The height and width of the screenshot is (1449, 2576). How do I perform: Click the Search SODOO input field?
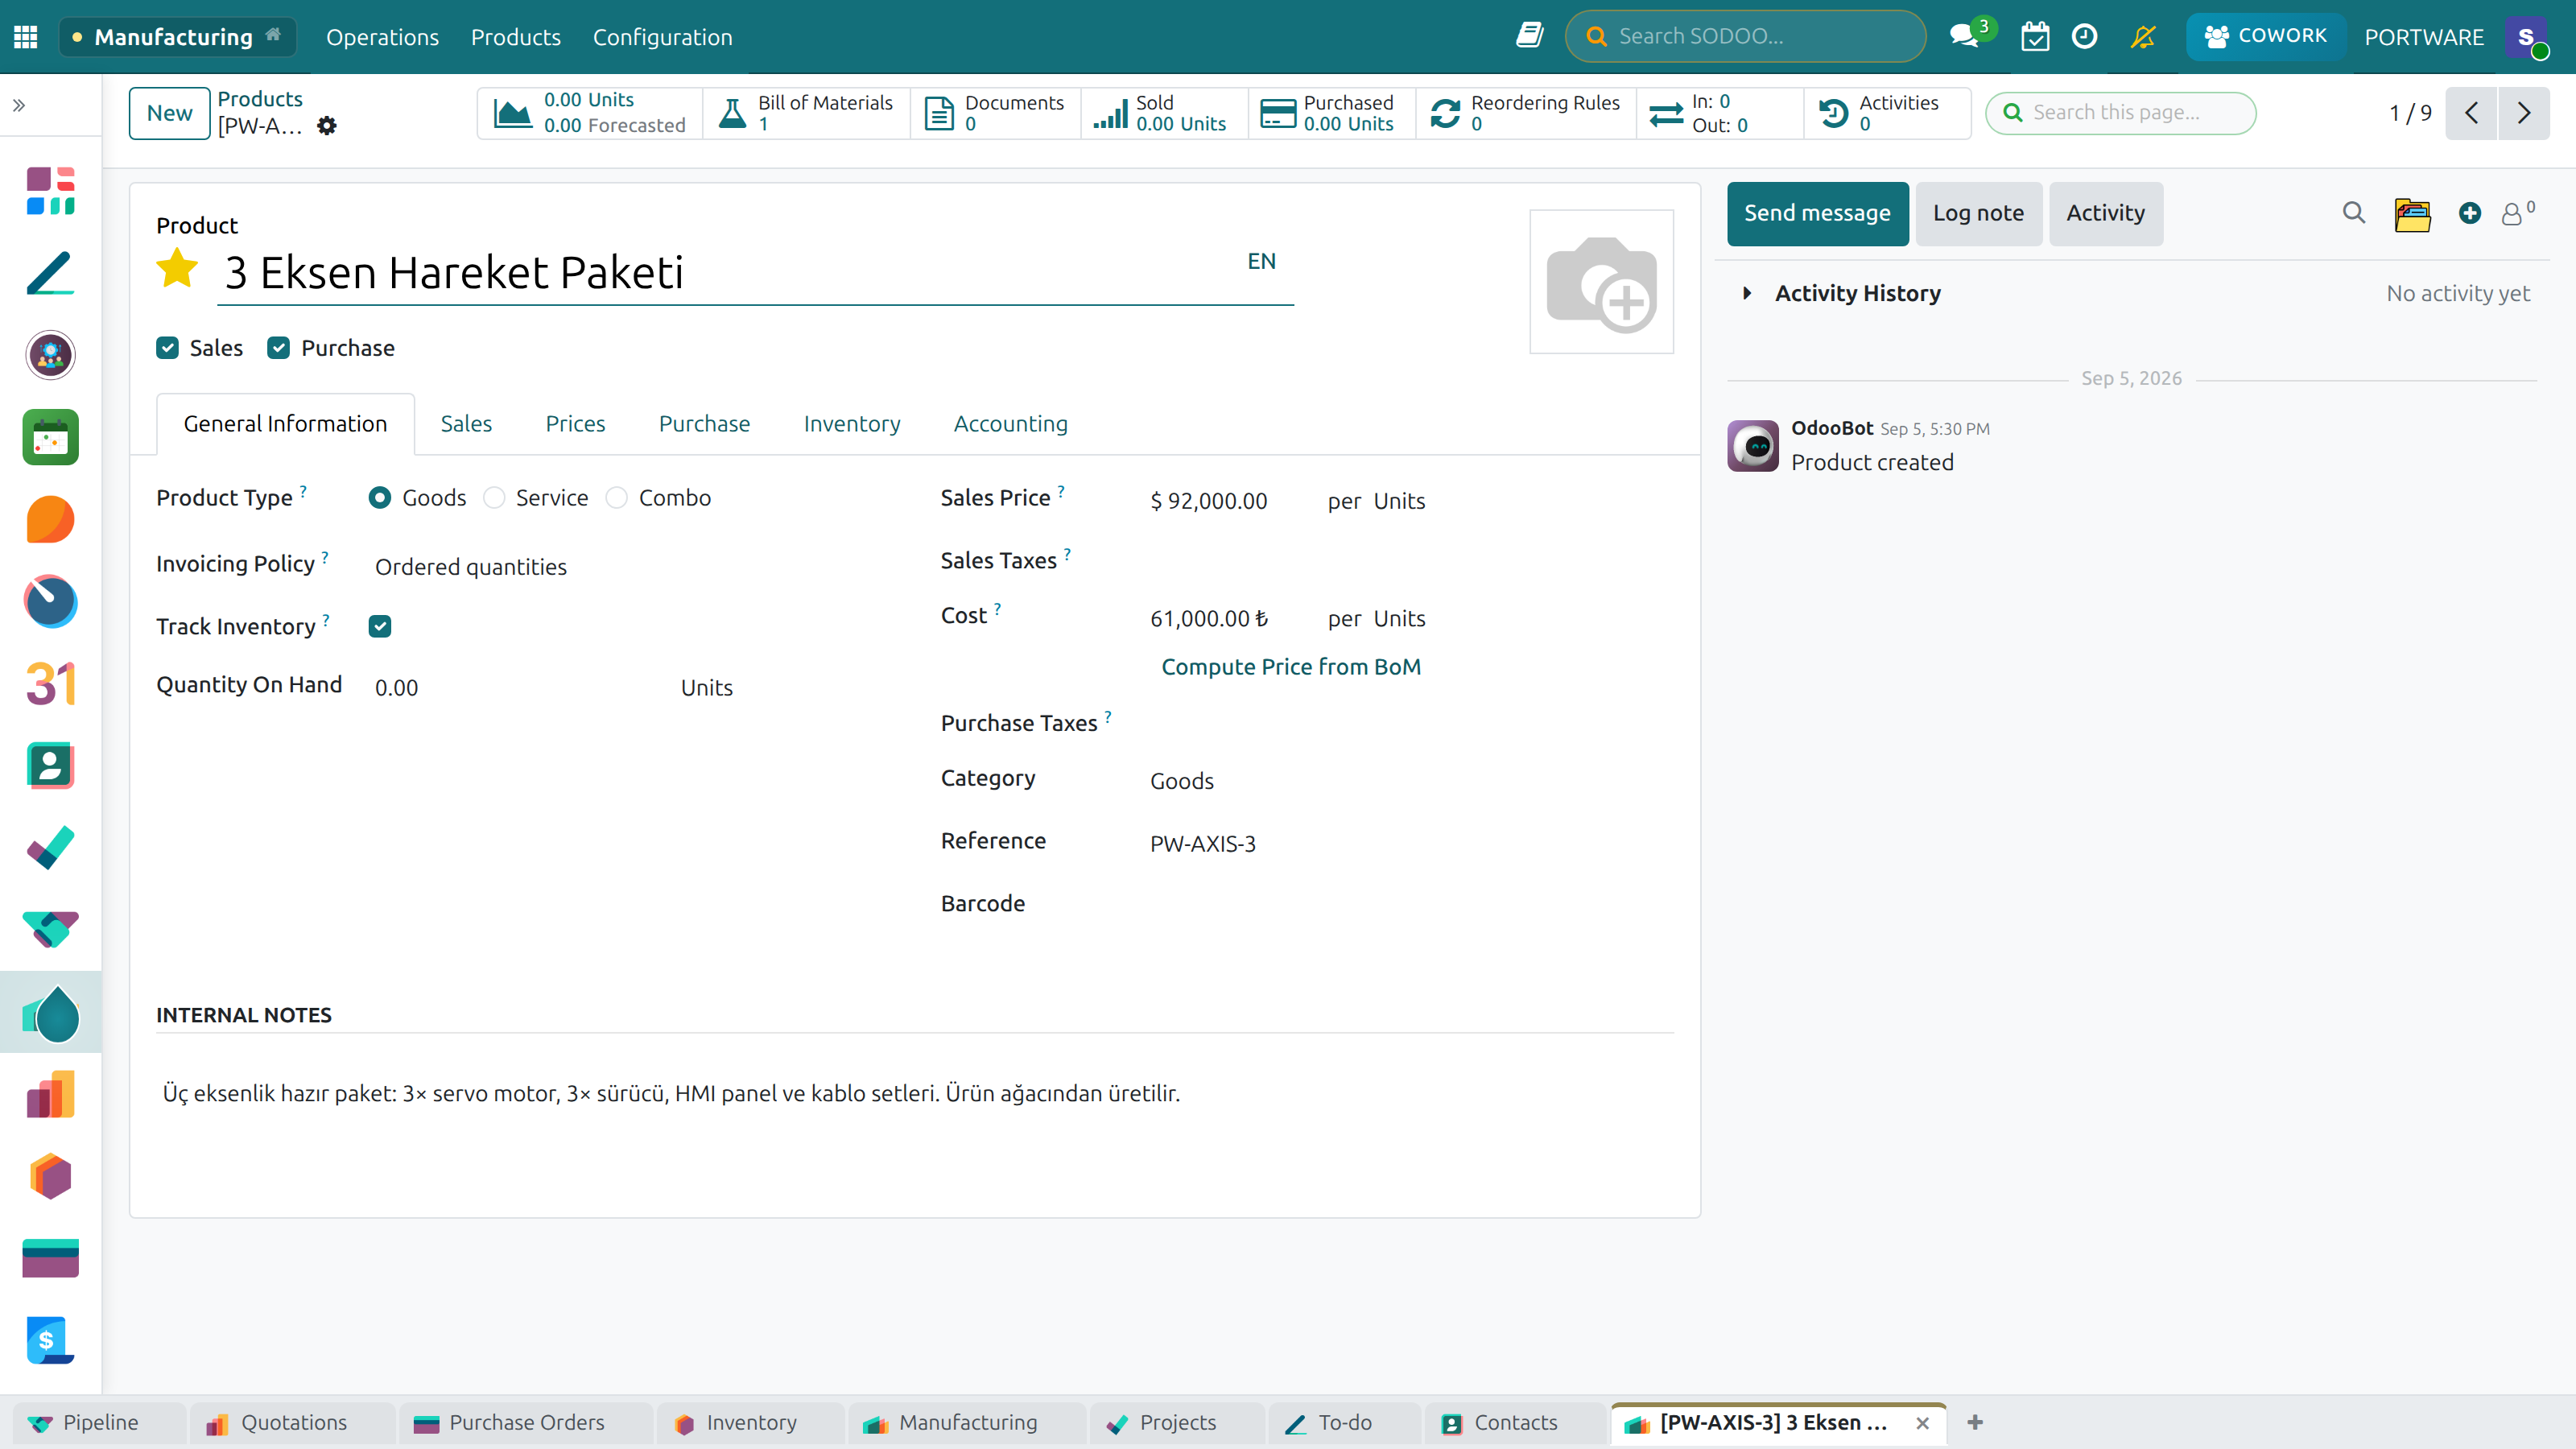coord(1745,36)
